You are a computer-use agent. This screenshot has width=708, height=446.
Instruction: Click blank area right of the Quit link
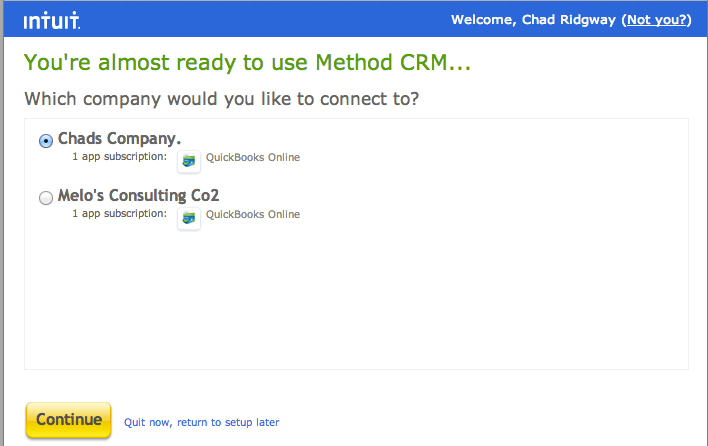pos(480,422)
